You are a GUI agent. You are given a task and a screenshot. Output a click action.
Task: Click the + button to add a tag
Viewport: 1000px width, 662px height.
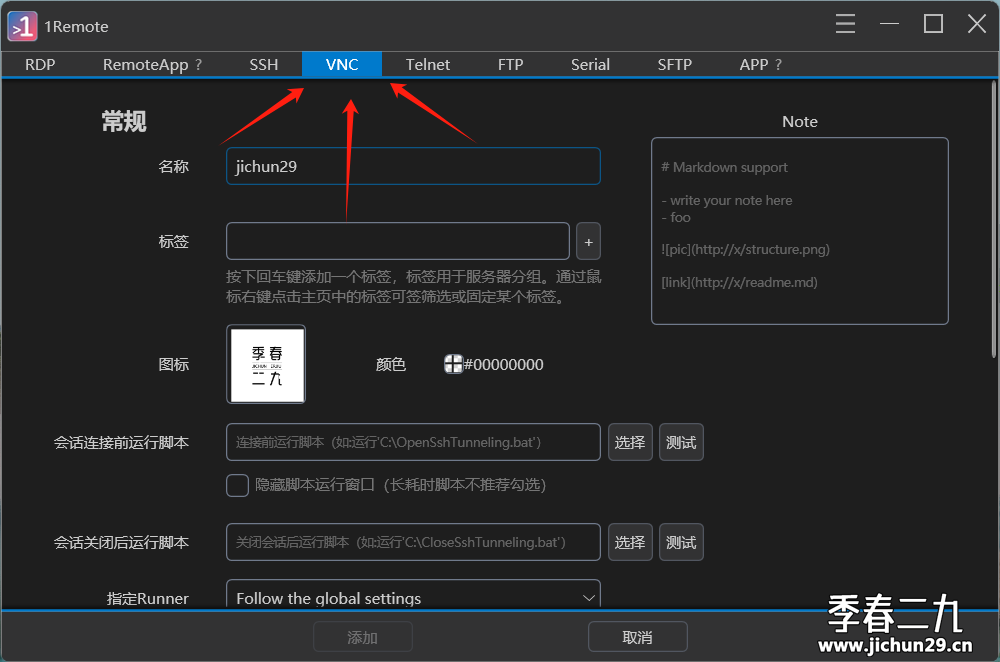click(x=588, y=241)
